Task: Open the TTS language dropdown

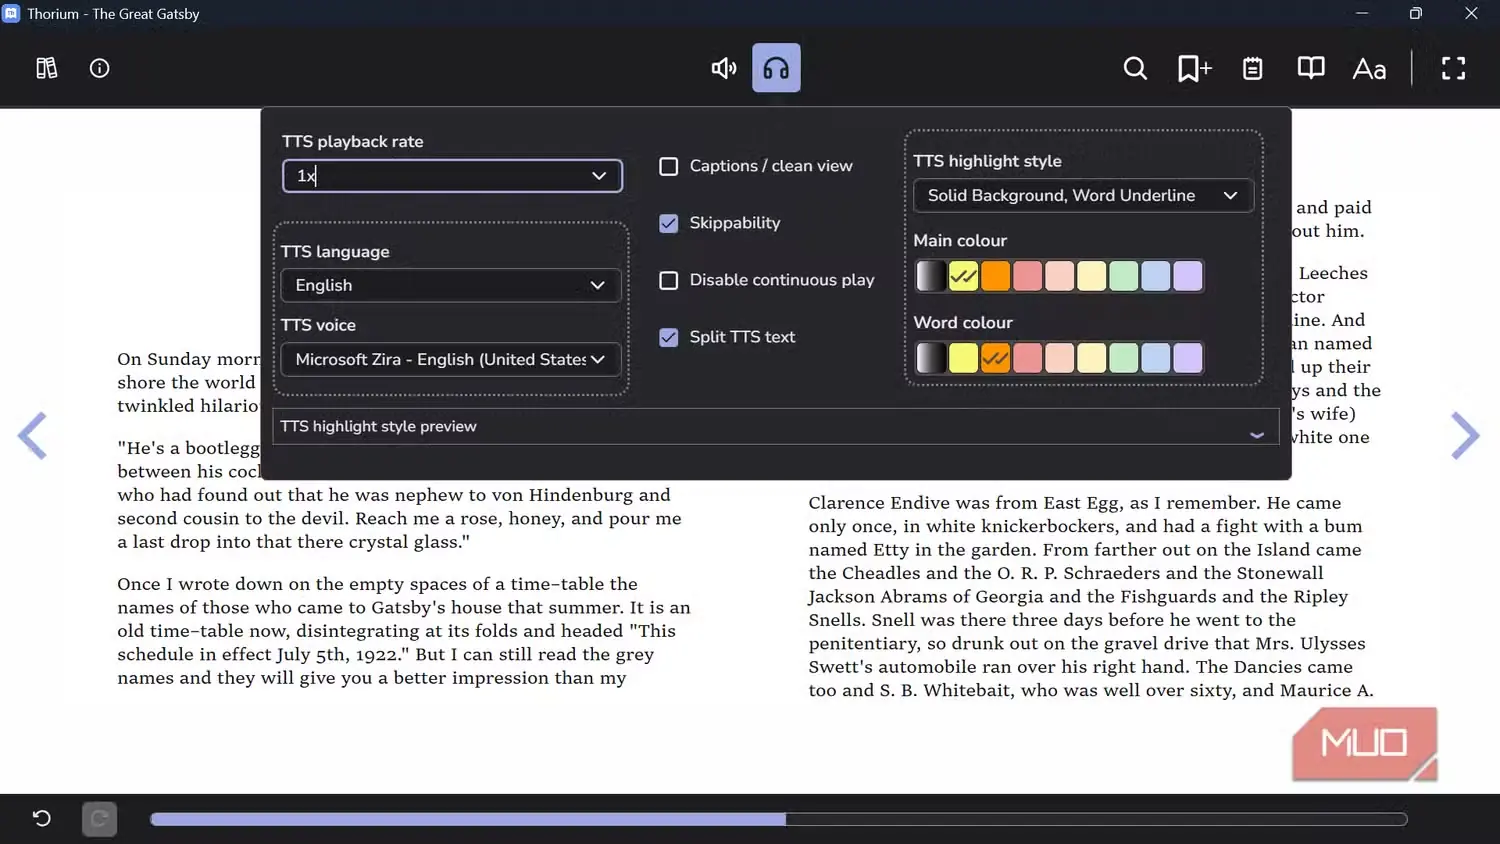Action: pyautogui.click(x=451, y=285)
